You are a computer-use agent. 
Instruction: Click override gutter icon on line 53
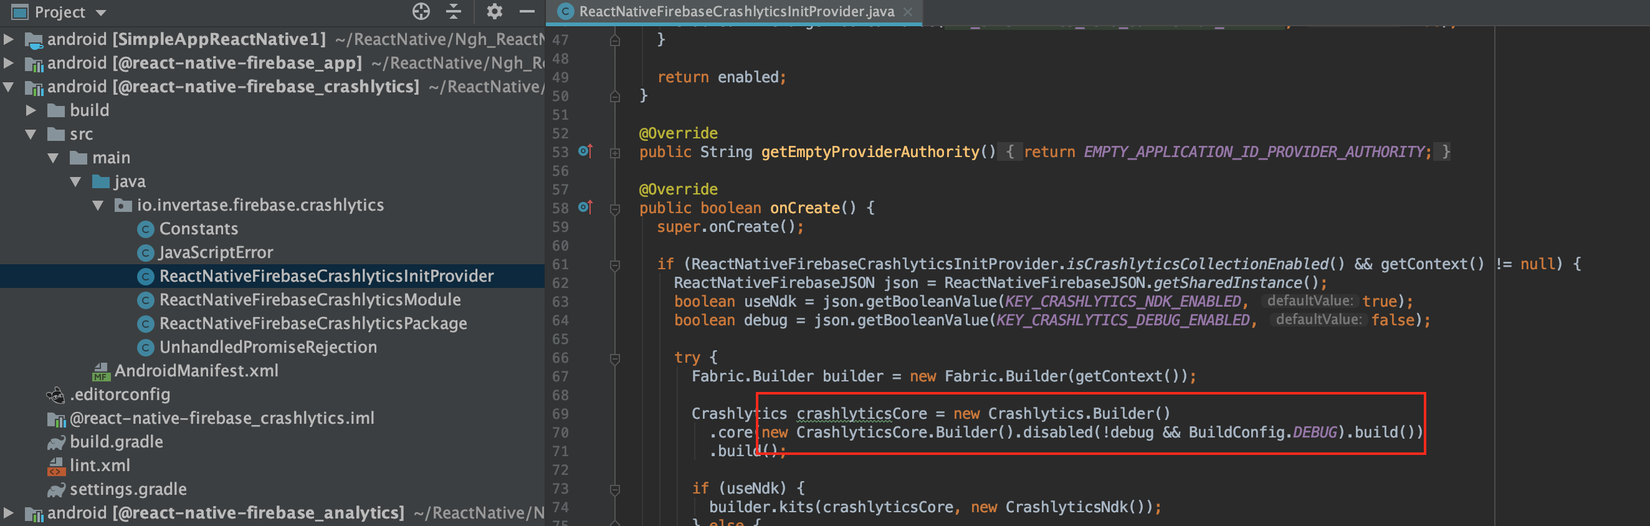click(586, 151)
